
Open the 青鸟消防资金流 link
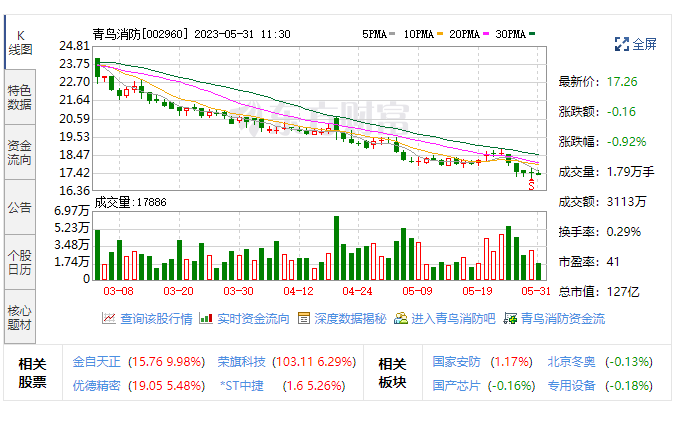(x=563, y=319)
